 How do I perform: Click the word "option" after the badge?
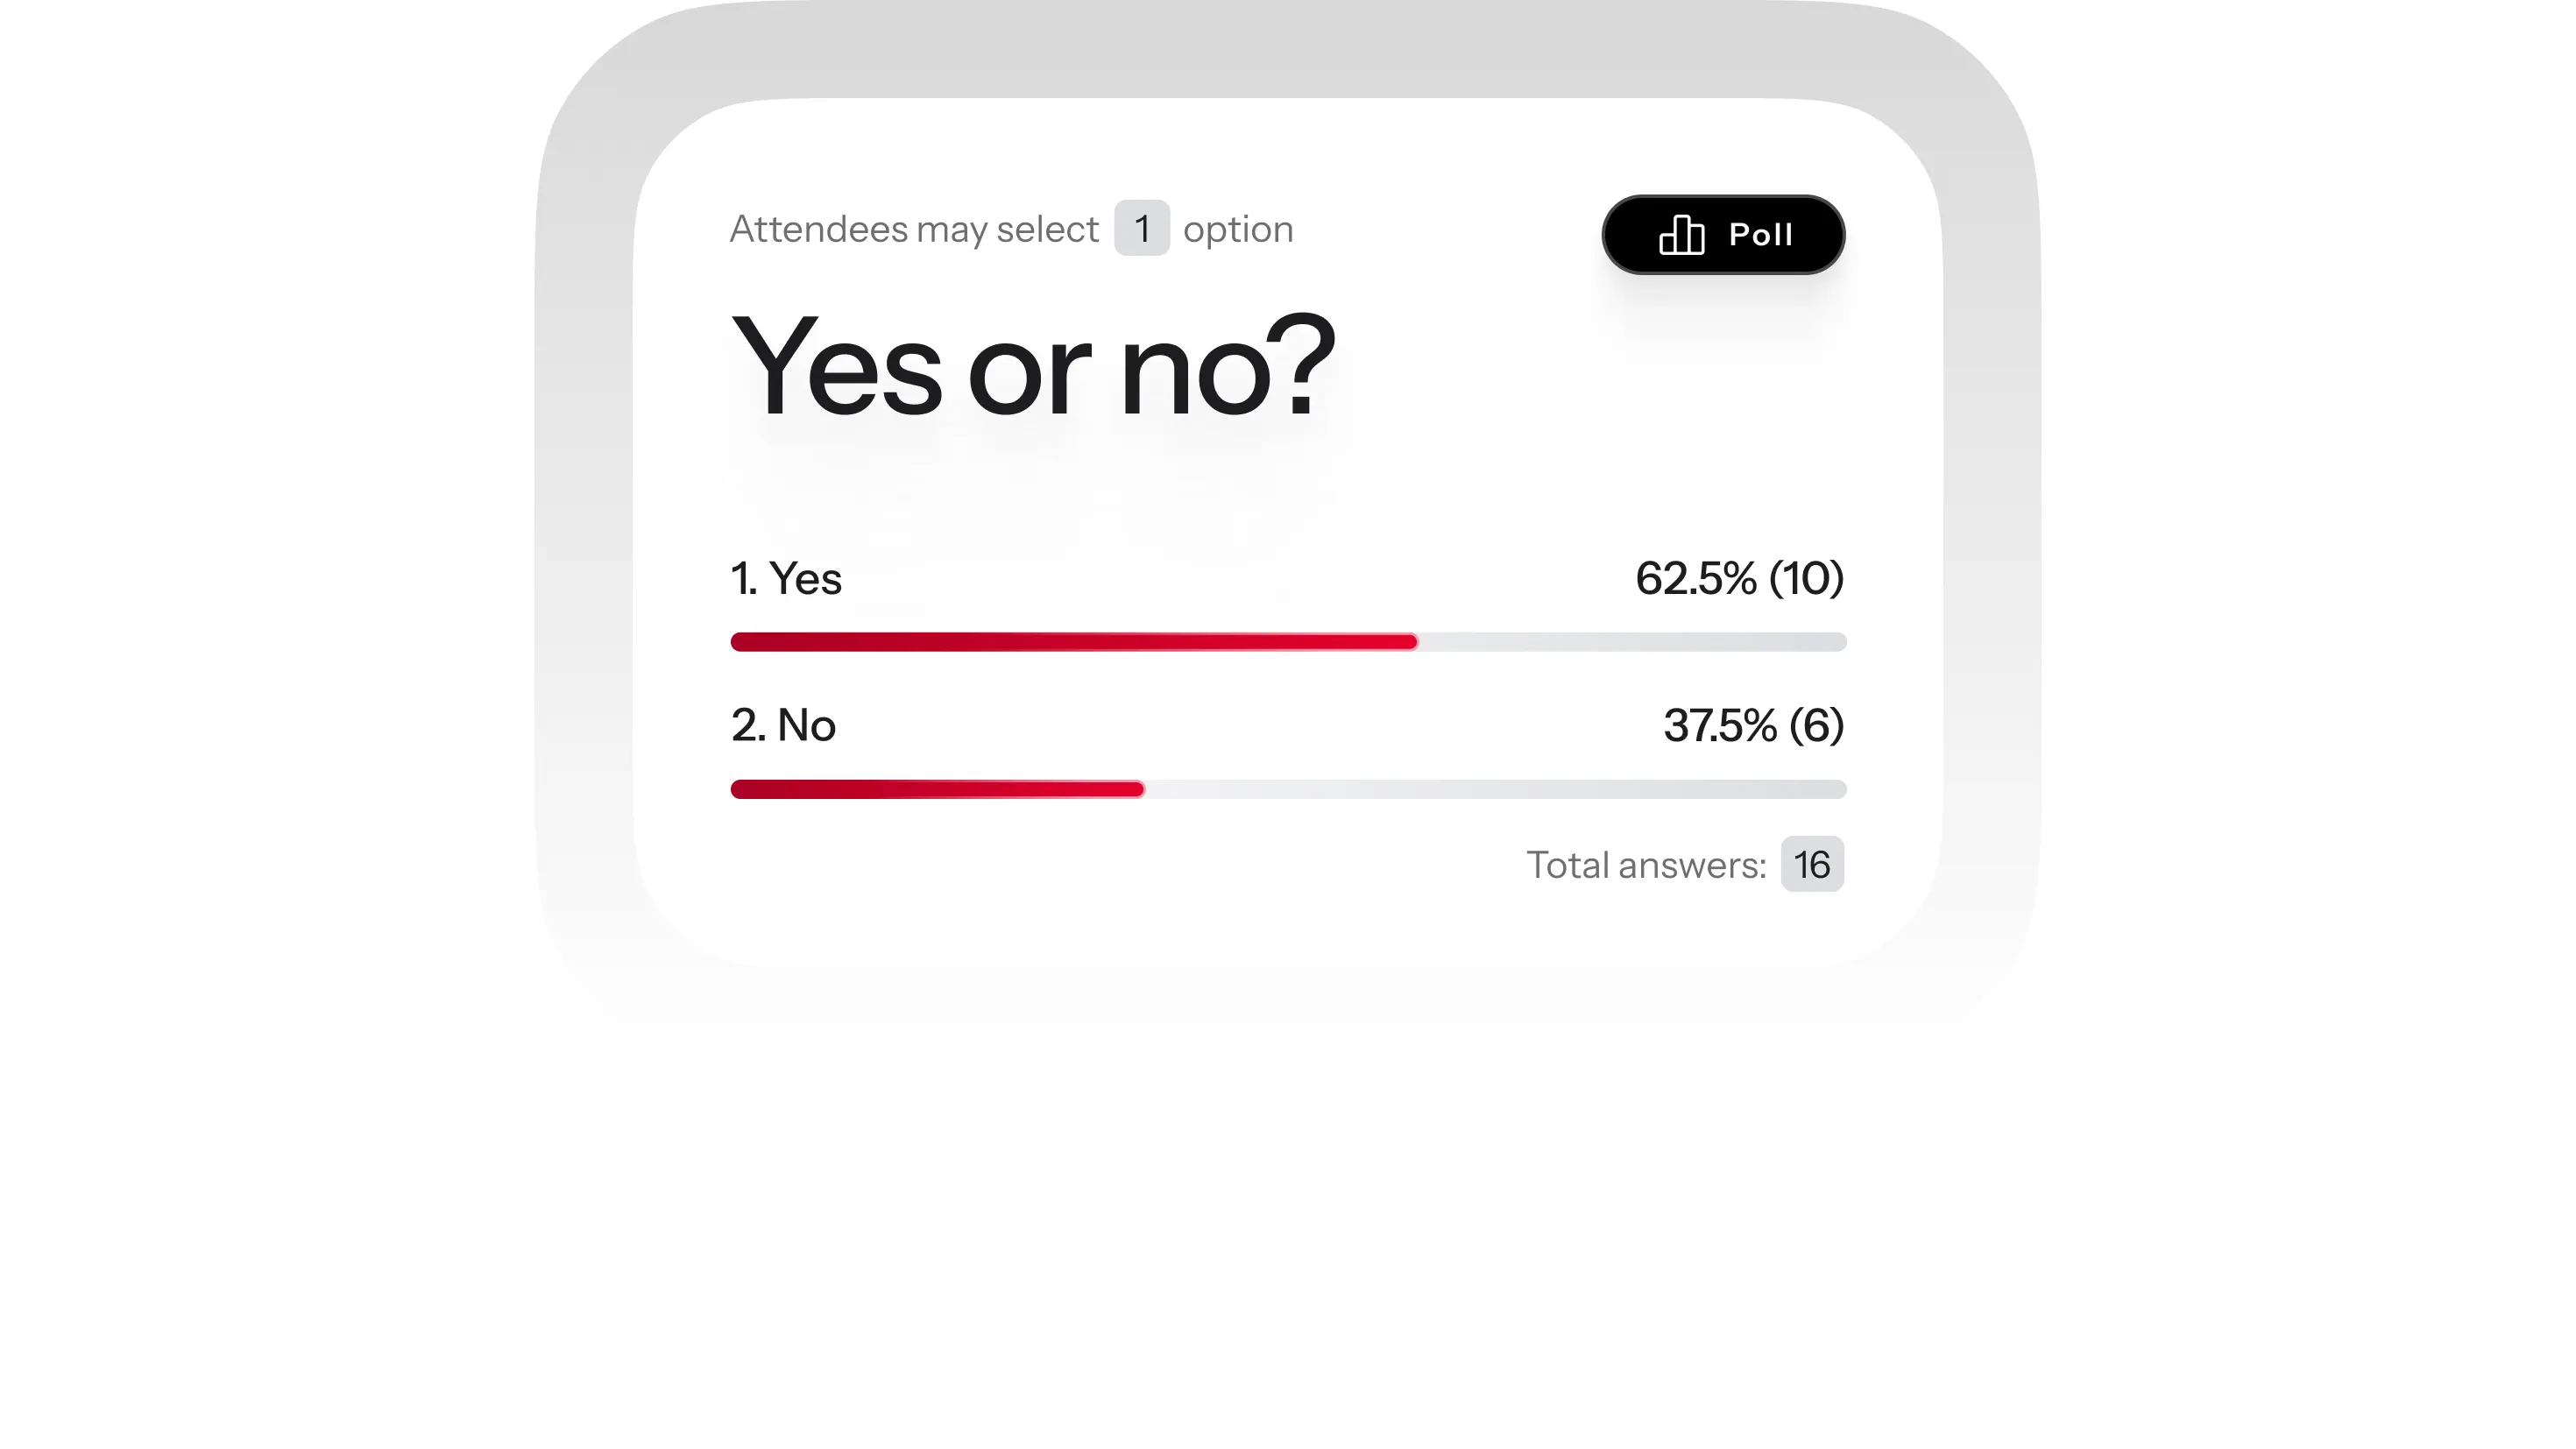[1238, 229]
